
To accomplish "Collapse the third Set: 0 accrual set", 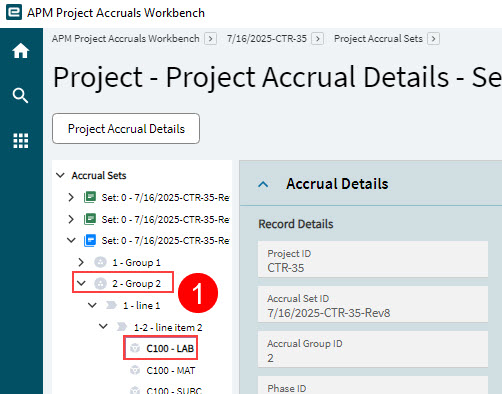I will pos(71,240).
